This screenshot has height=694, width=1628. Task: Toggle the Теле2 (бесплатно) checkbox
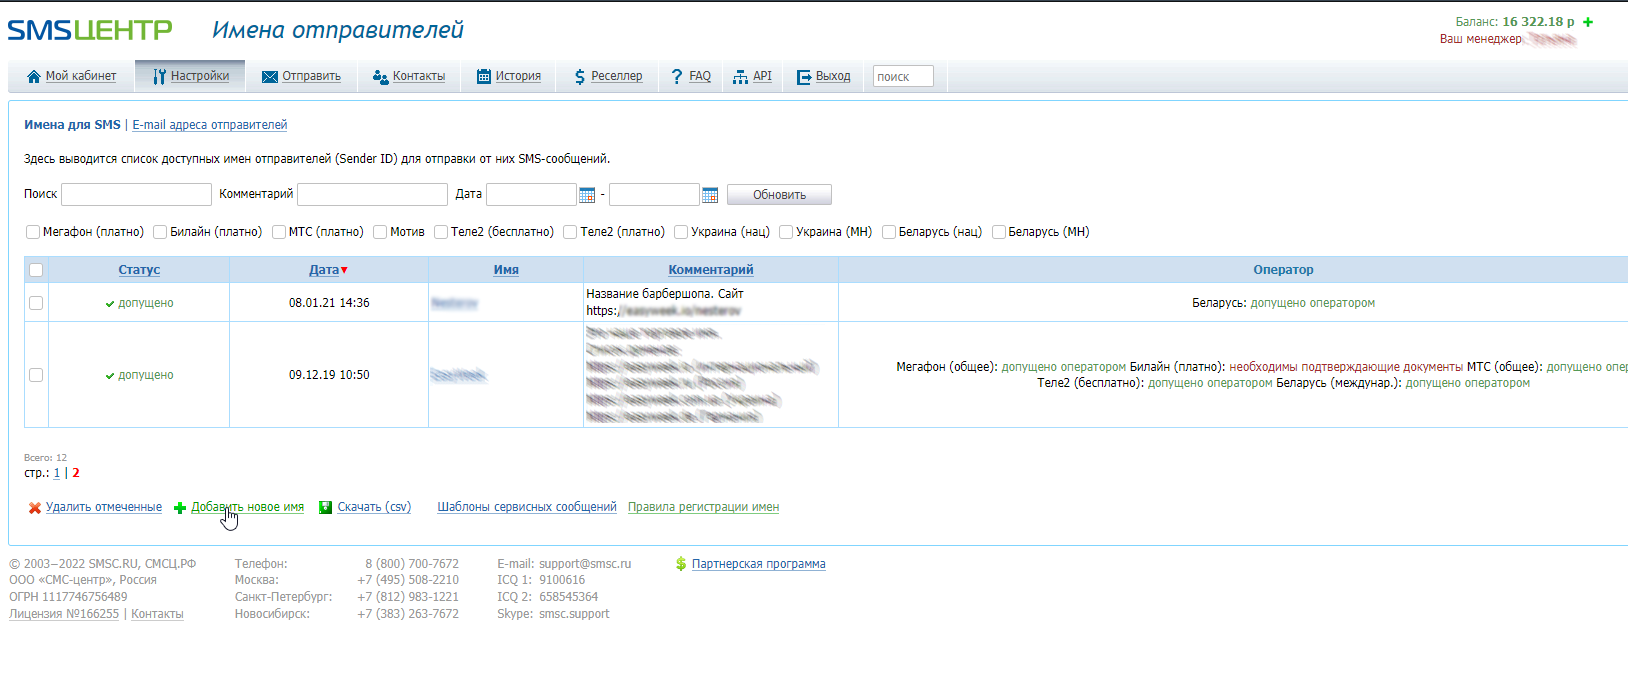tap(441, 232)
